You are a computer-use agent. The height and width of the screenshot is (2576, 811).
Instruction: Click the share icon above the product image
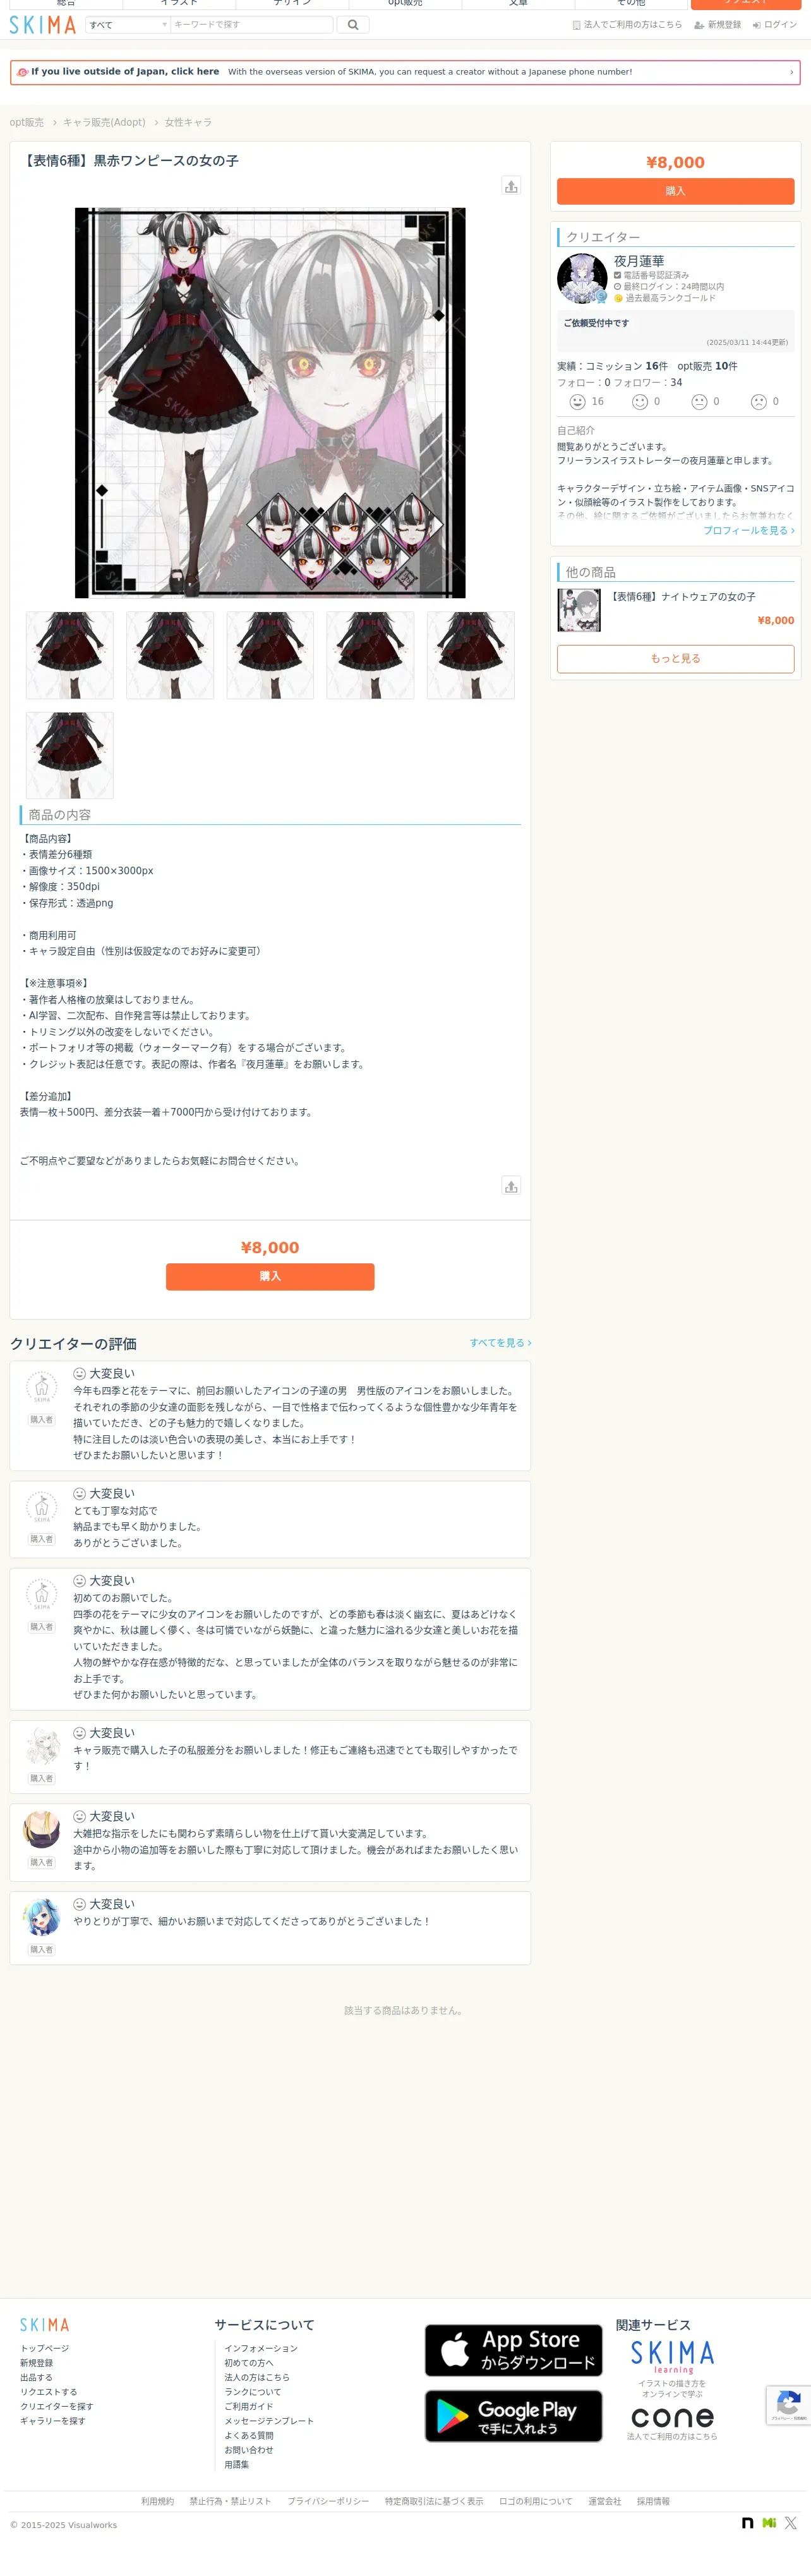(511, 186)
